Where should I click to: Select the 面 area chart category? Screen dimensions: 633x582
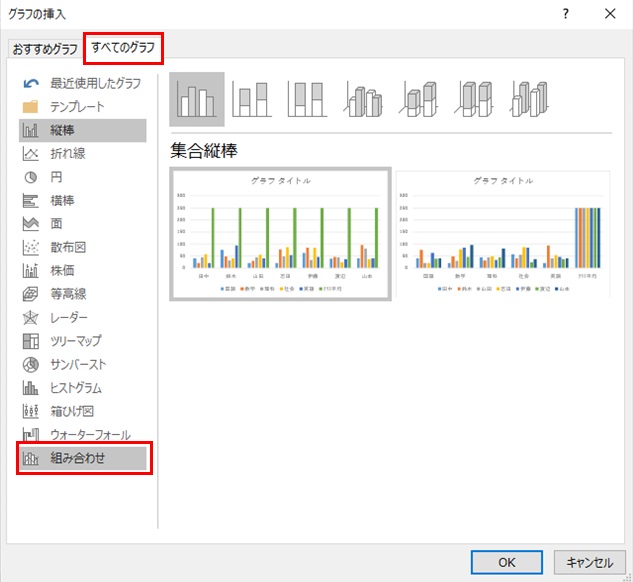82,224
